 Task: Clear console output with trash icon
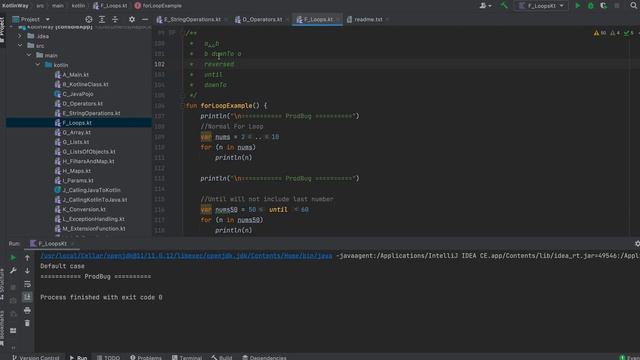pyautogui.click(x=27, y=323)
